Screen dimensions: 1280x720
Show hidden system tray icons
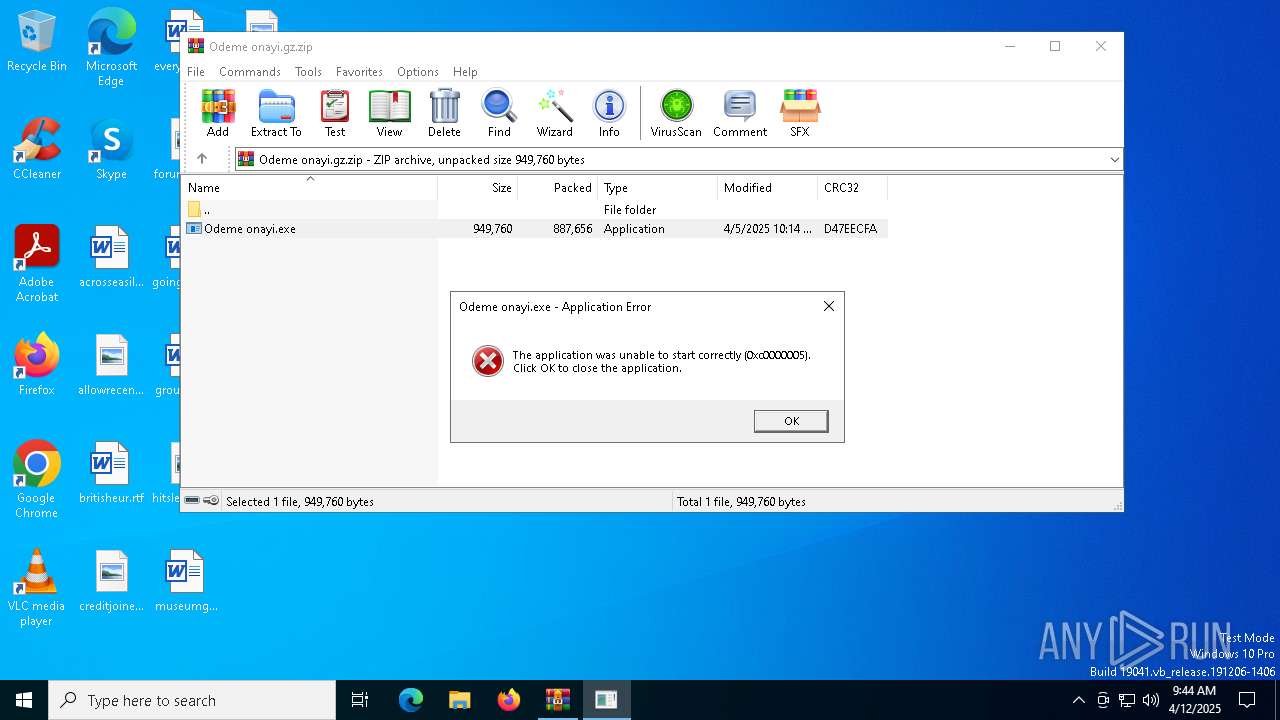tap(1078, 700)
